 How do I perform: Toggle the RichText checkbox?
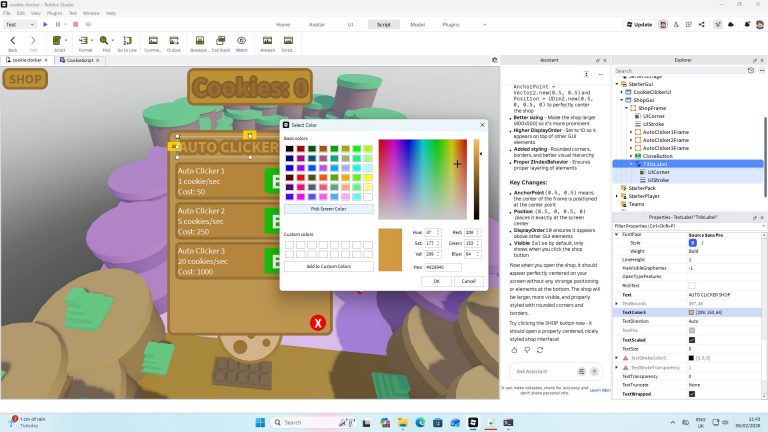[x=692, y=285]
